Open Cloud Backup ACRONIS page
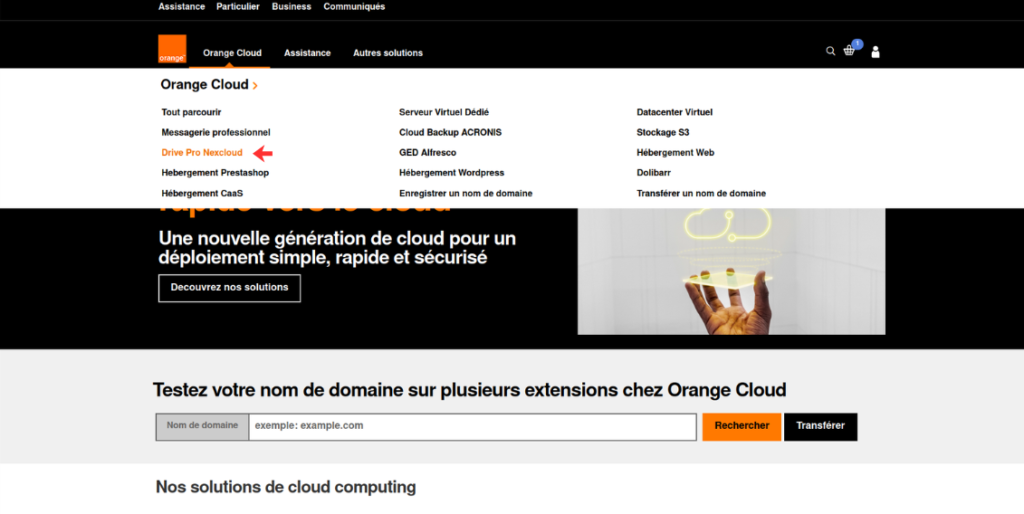 (450, 132)
